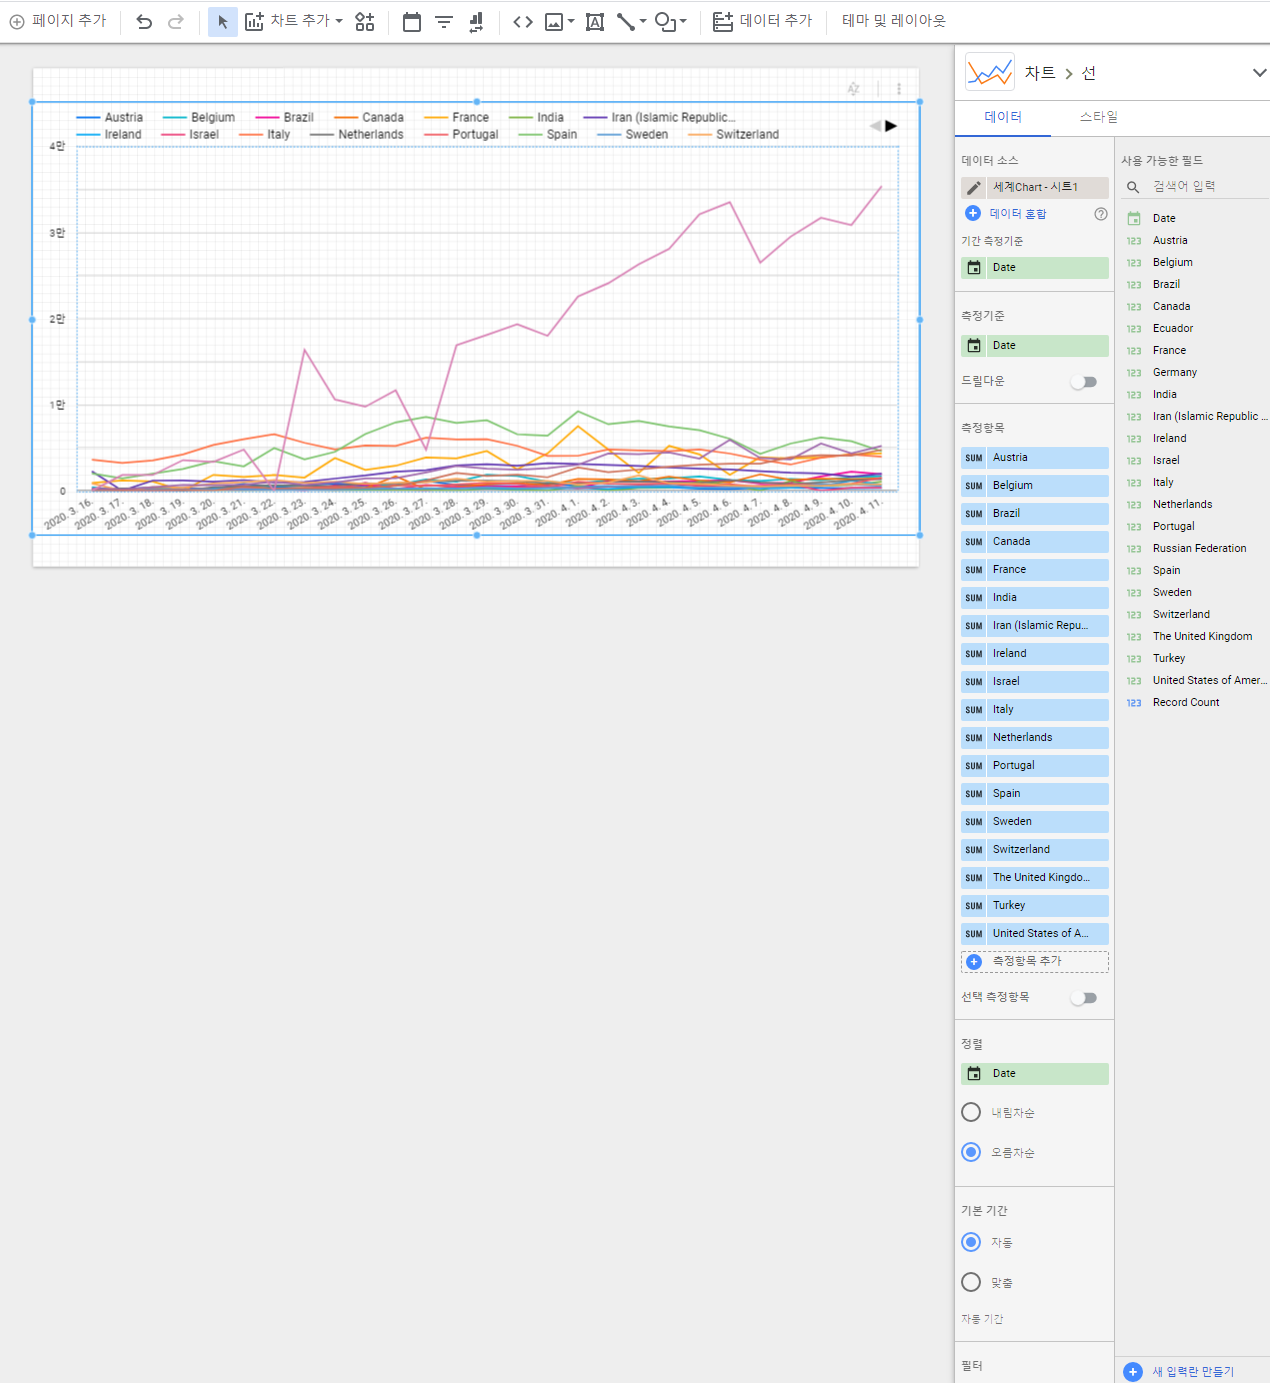Click the 검색어 입력 field search box

pos(1192,187)
